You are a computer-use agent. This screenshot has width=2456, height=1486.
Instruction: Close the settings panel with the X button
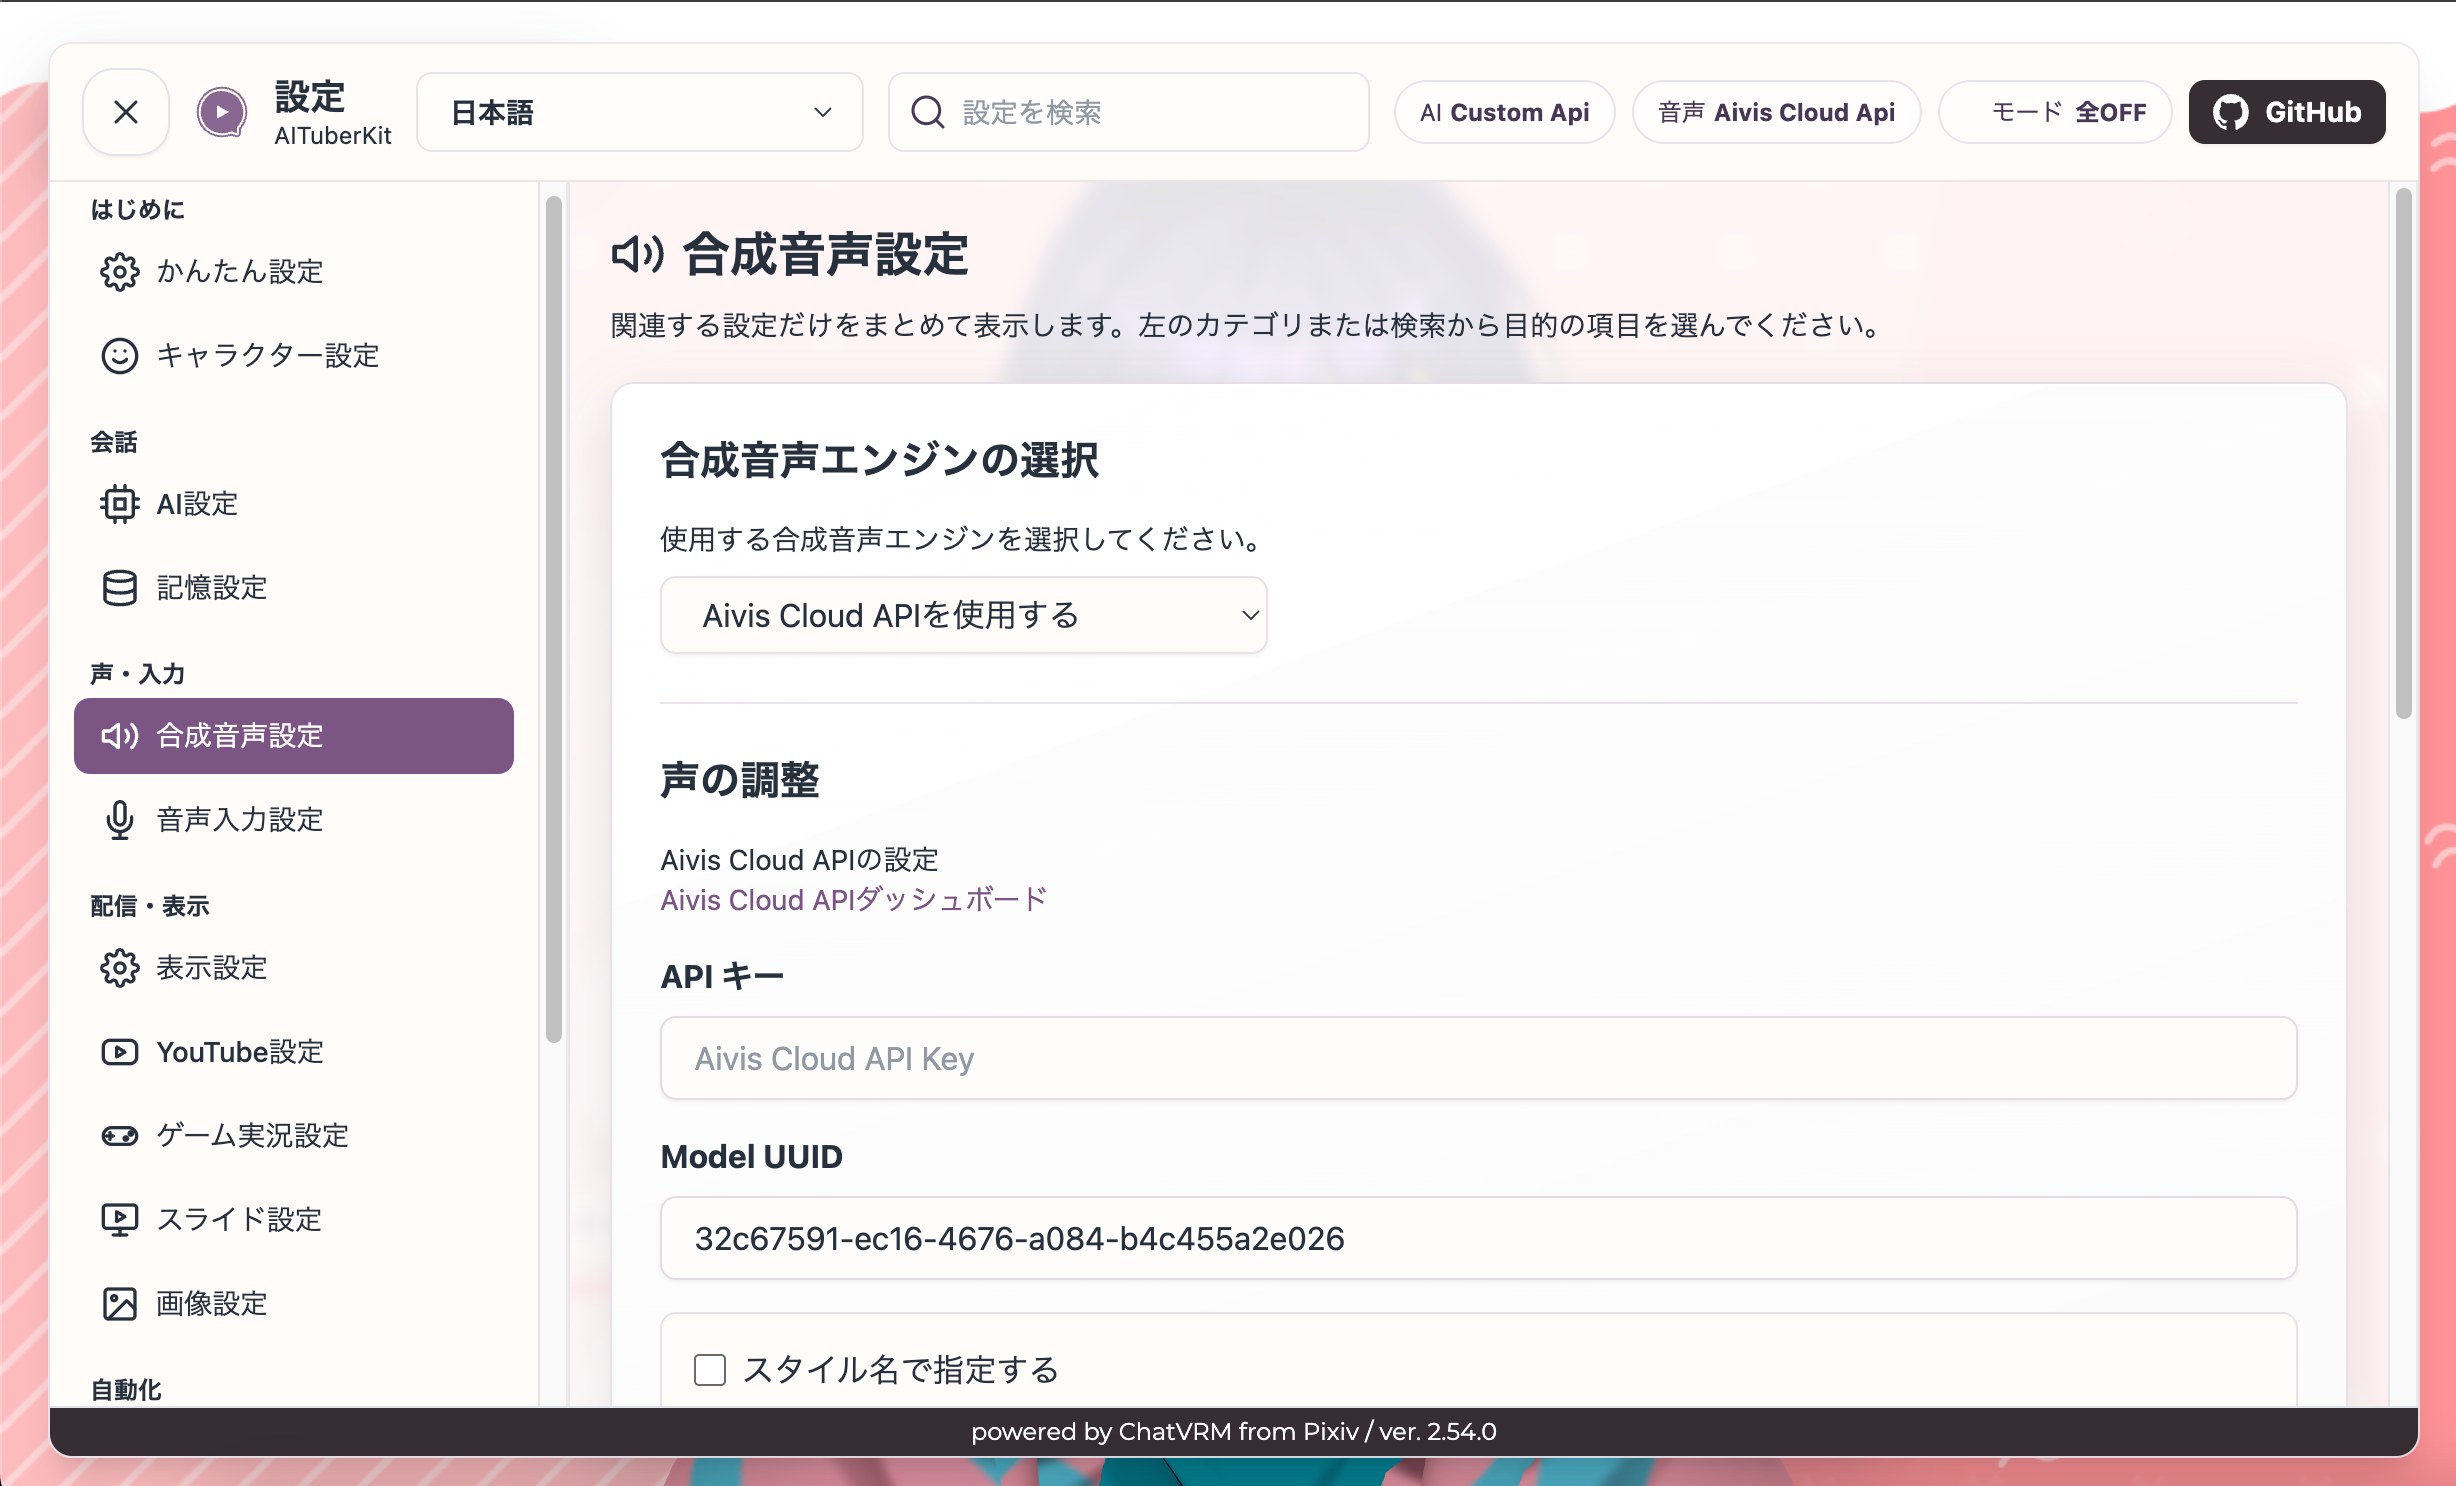coord(126,112)
